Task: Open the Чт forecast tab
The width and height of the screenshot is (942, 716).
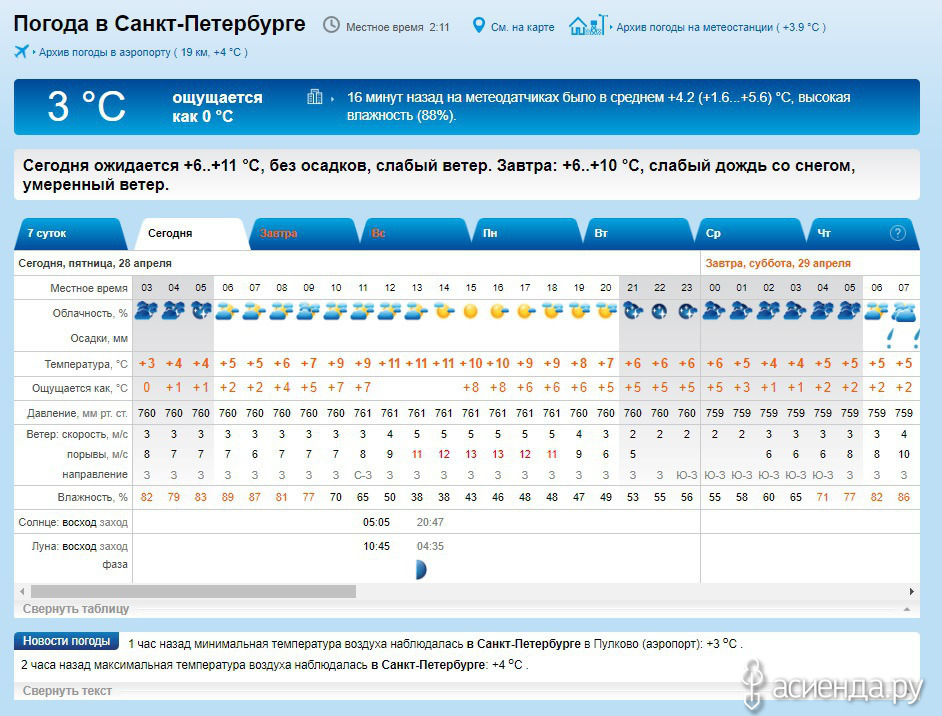Action: pyautogui.click(x=862, y=233)
